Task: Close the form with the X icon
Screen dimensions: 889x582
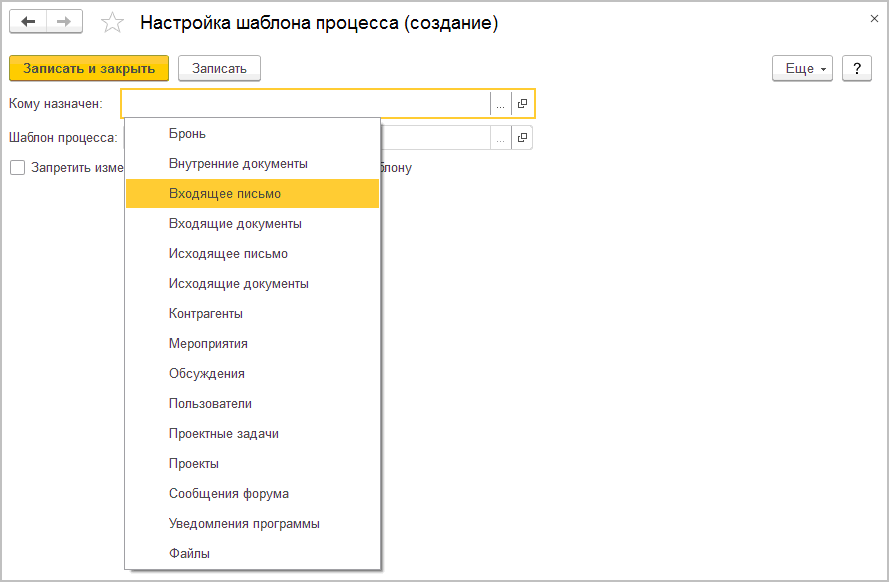Action: [874, 18]
